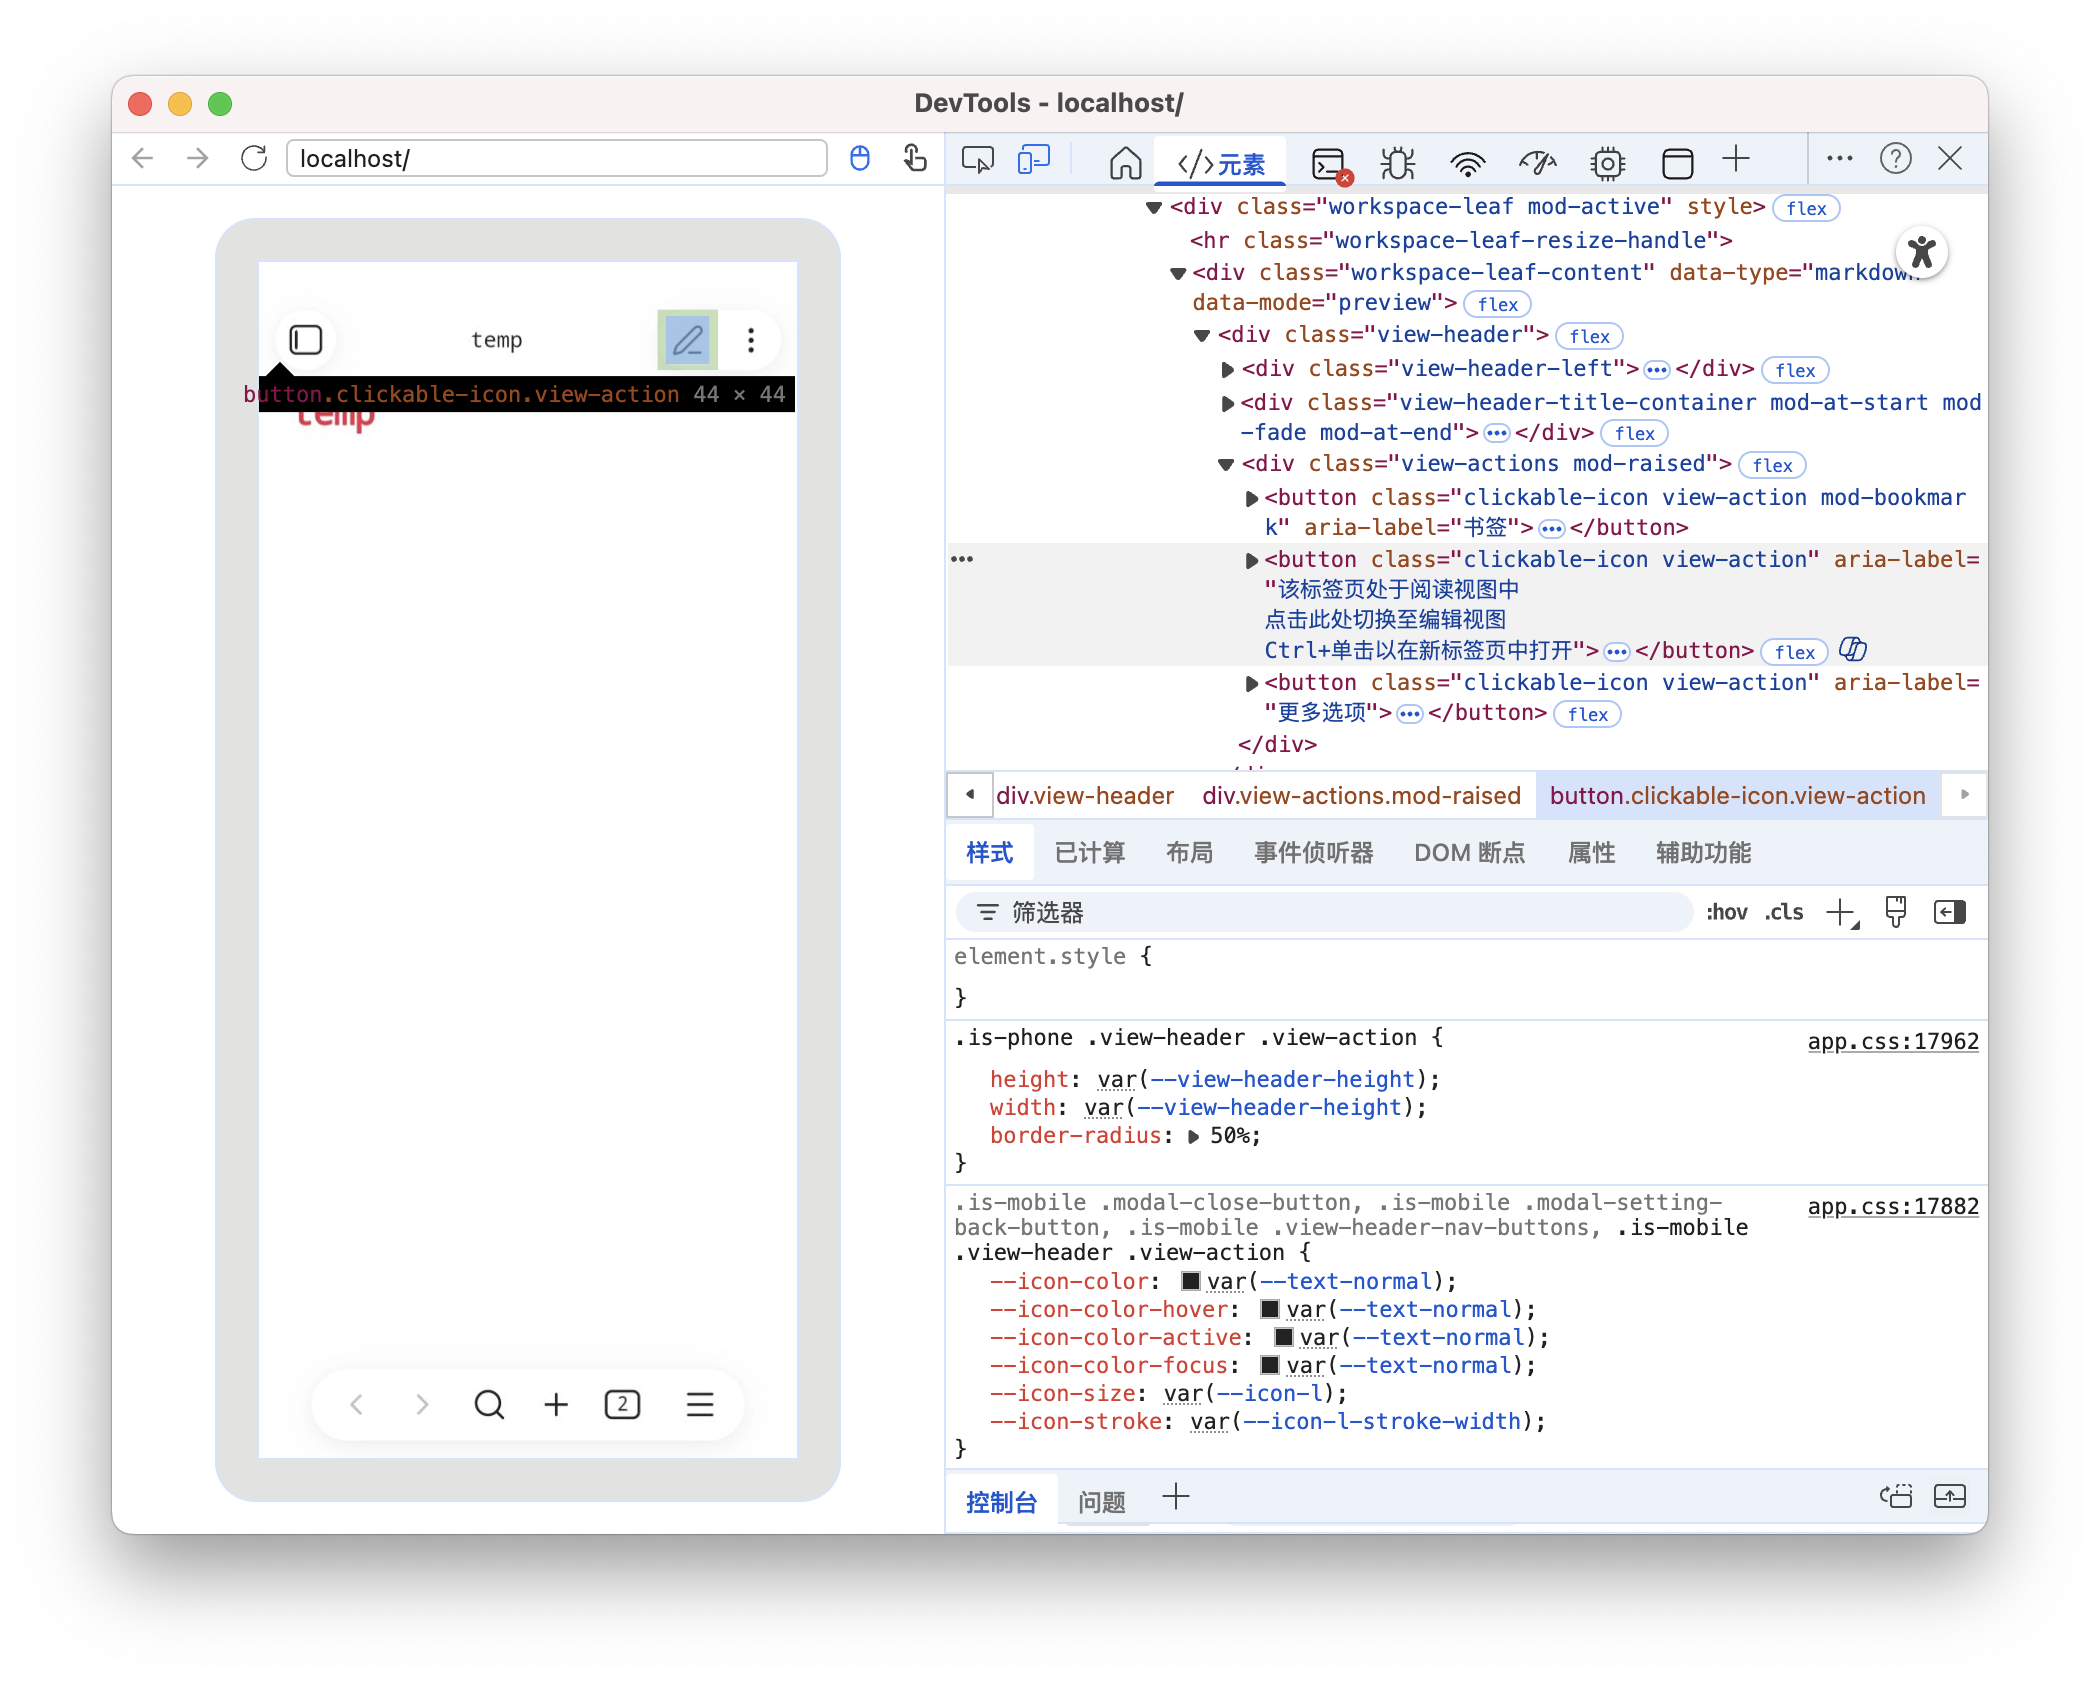Collapse the view-actions mod-raised div node
This screenshot has height=1682, width=2100.
[x=1226, y=465]
